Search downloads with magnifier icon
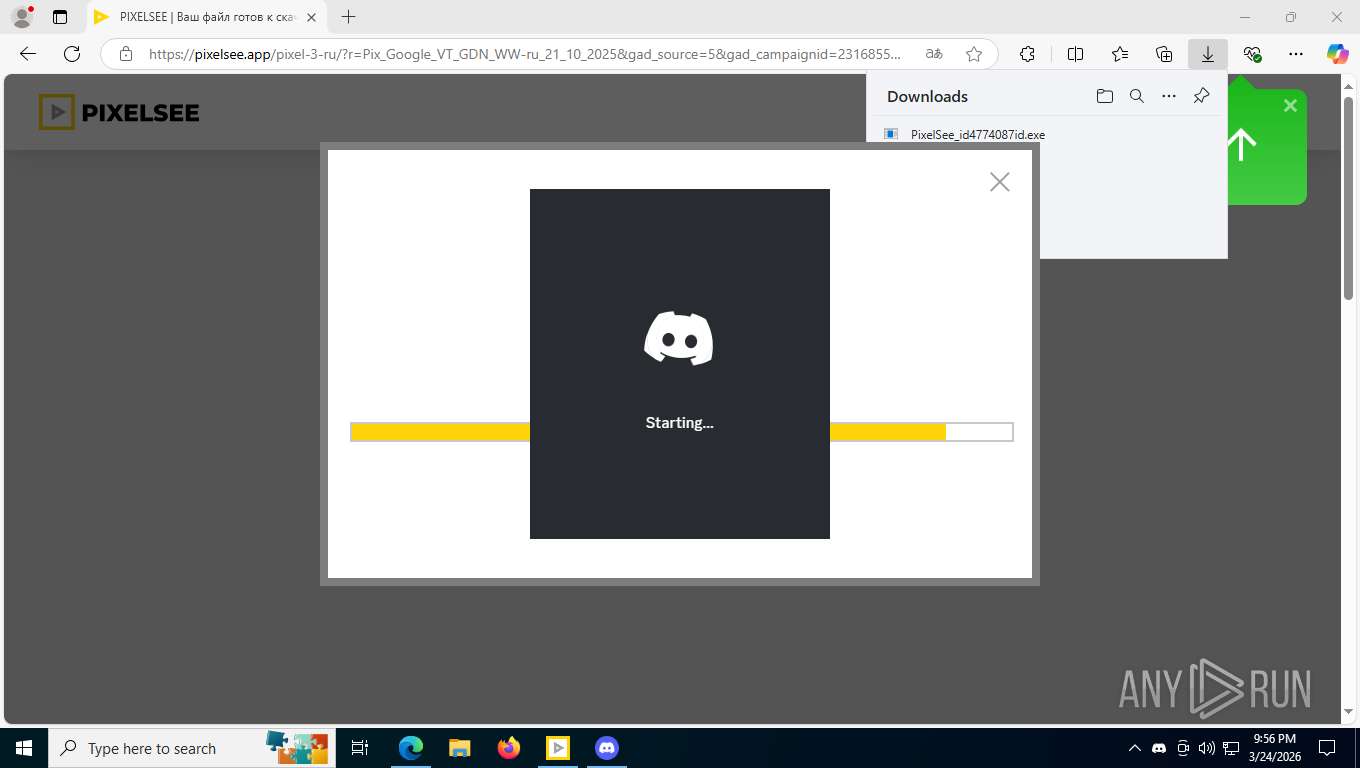Image resolution: width=1360 pixels, height=768 pixels. click(1137, 96)
